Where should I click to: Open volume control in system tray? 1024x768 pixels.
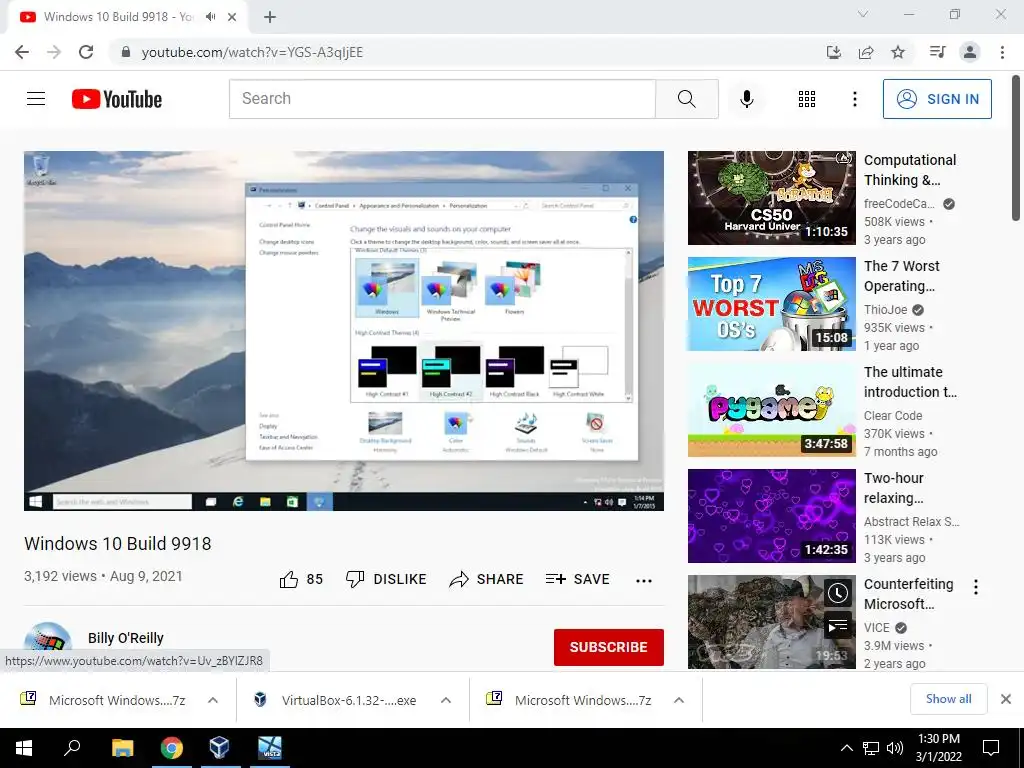coord(895,748)
